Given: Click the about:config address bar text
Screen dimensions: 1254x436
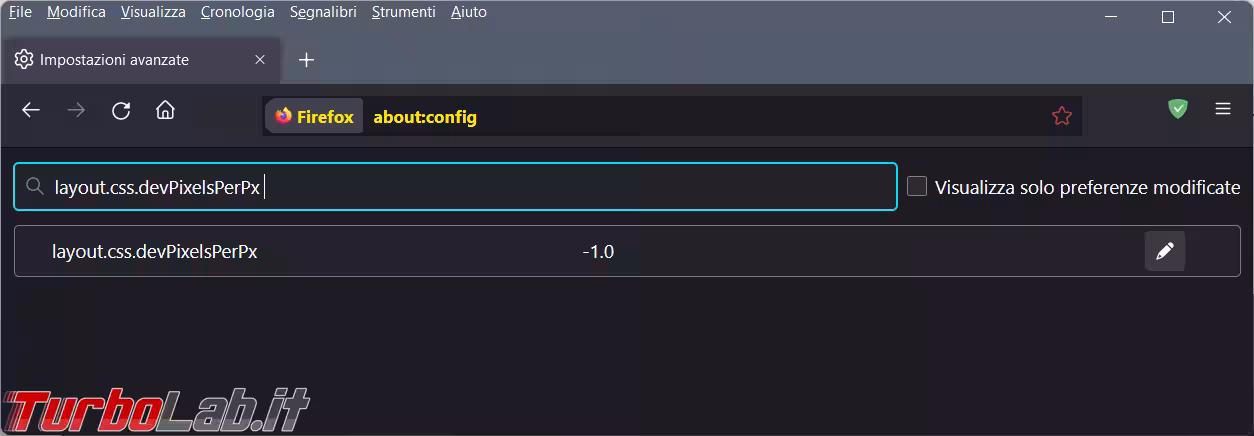Looking at the screenshot, I should click(x=425, y=117).
